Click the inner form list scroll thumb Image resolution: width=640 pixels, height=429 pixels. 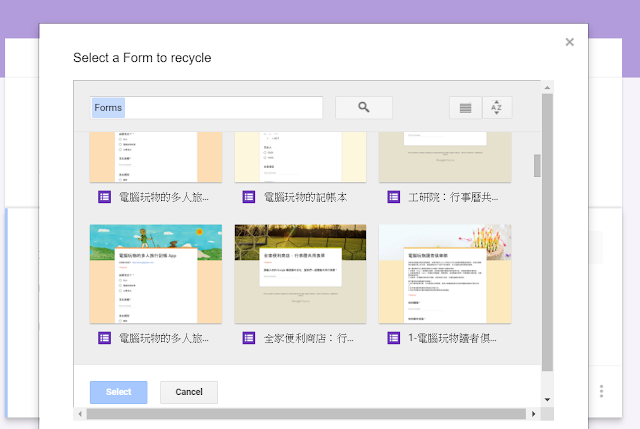(x=537, y=165)
